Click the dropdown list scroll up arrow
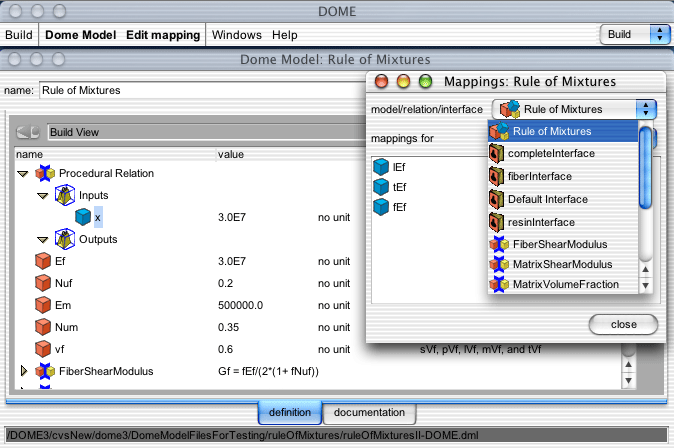 pos(645,270)
